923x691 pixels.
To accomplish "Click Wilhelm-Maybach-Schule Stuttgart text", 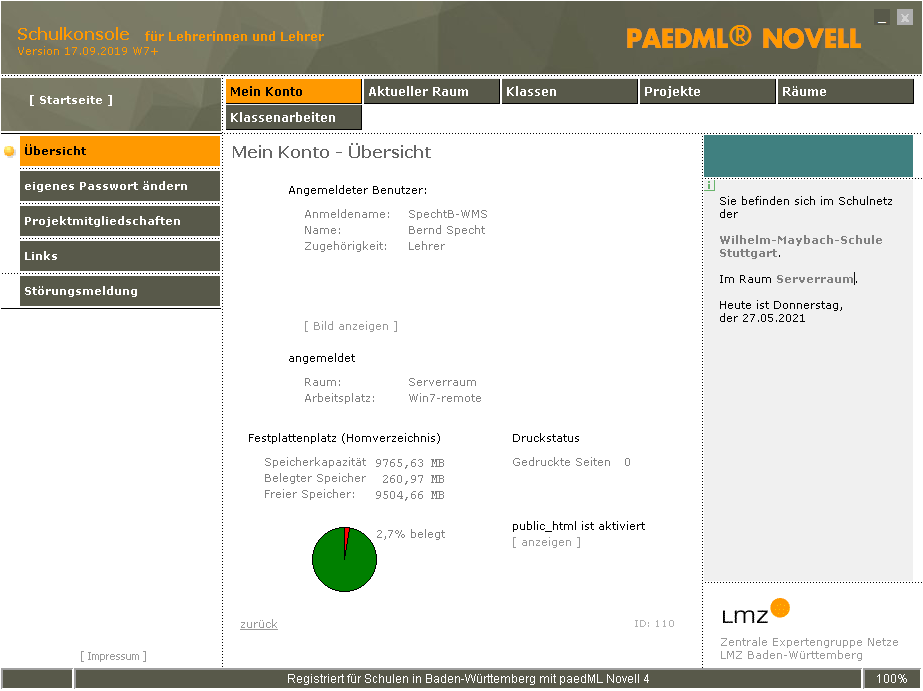I will coord(801,247).
